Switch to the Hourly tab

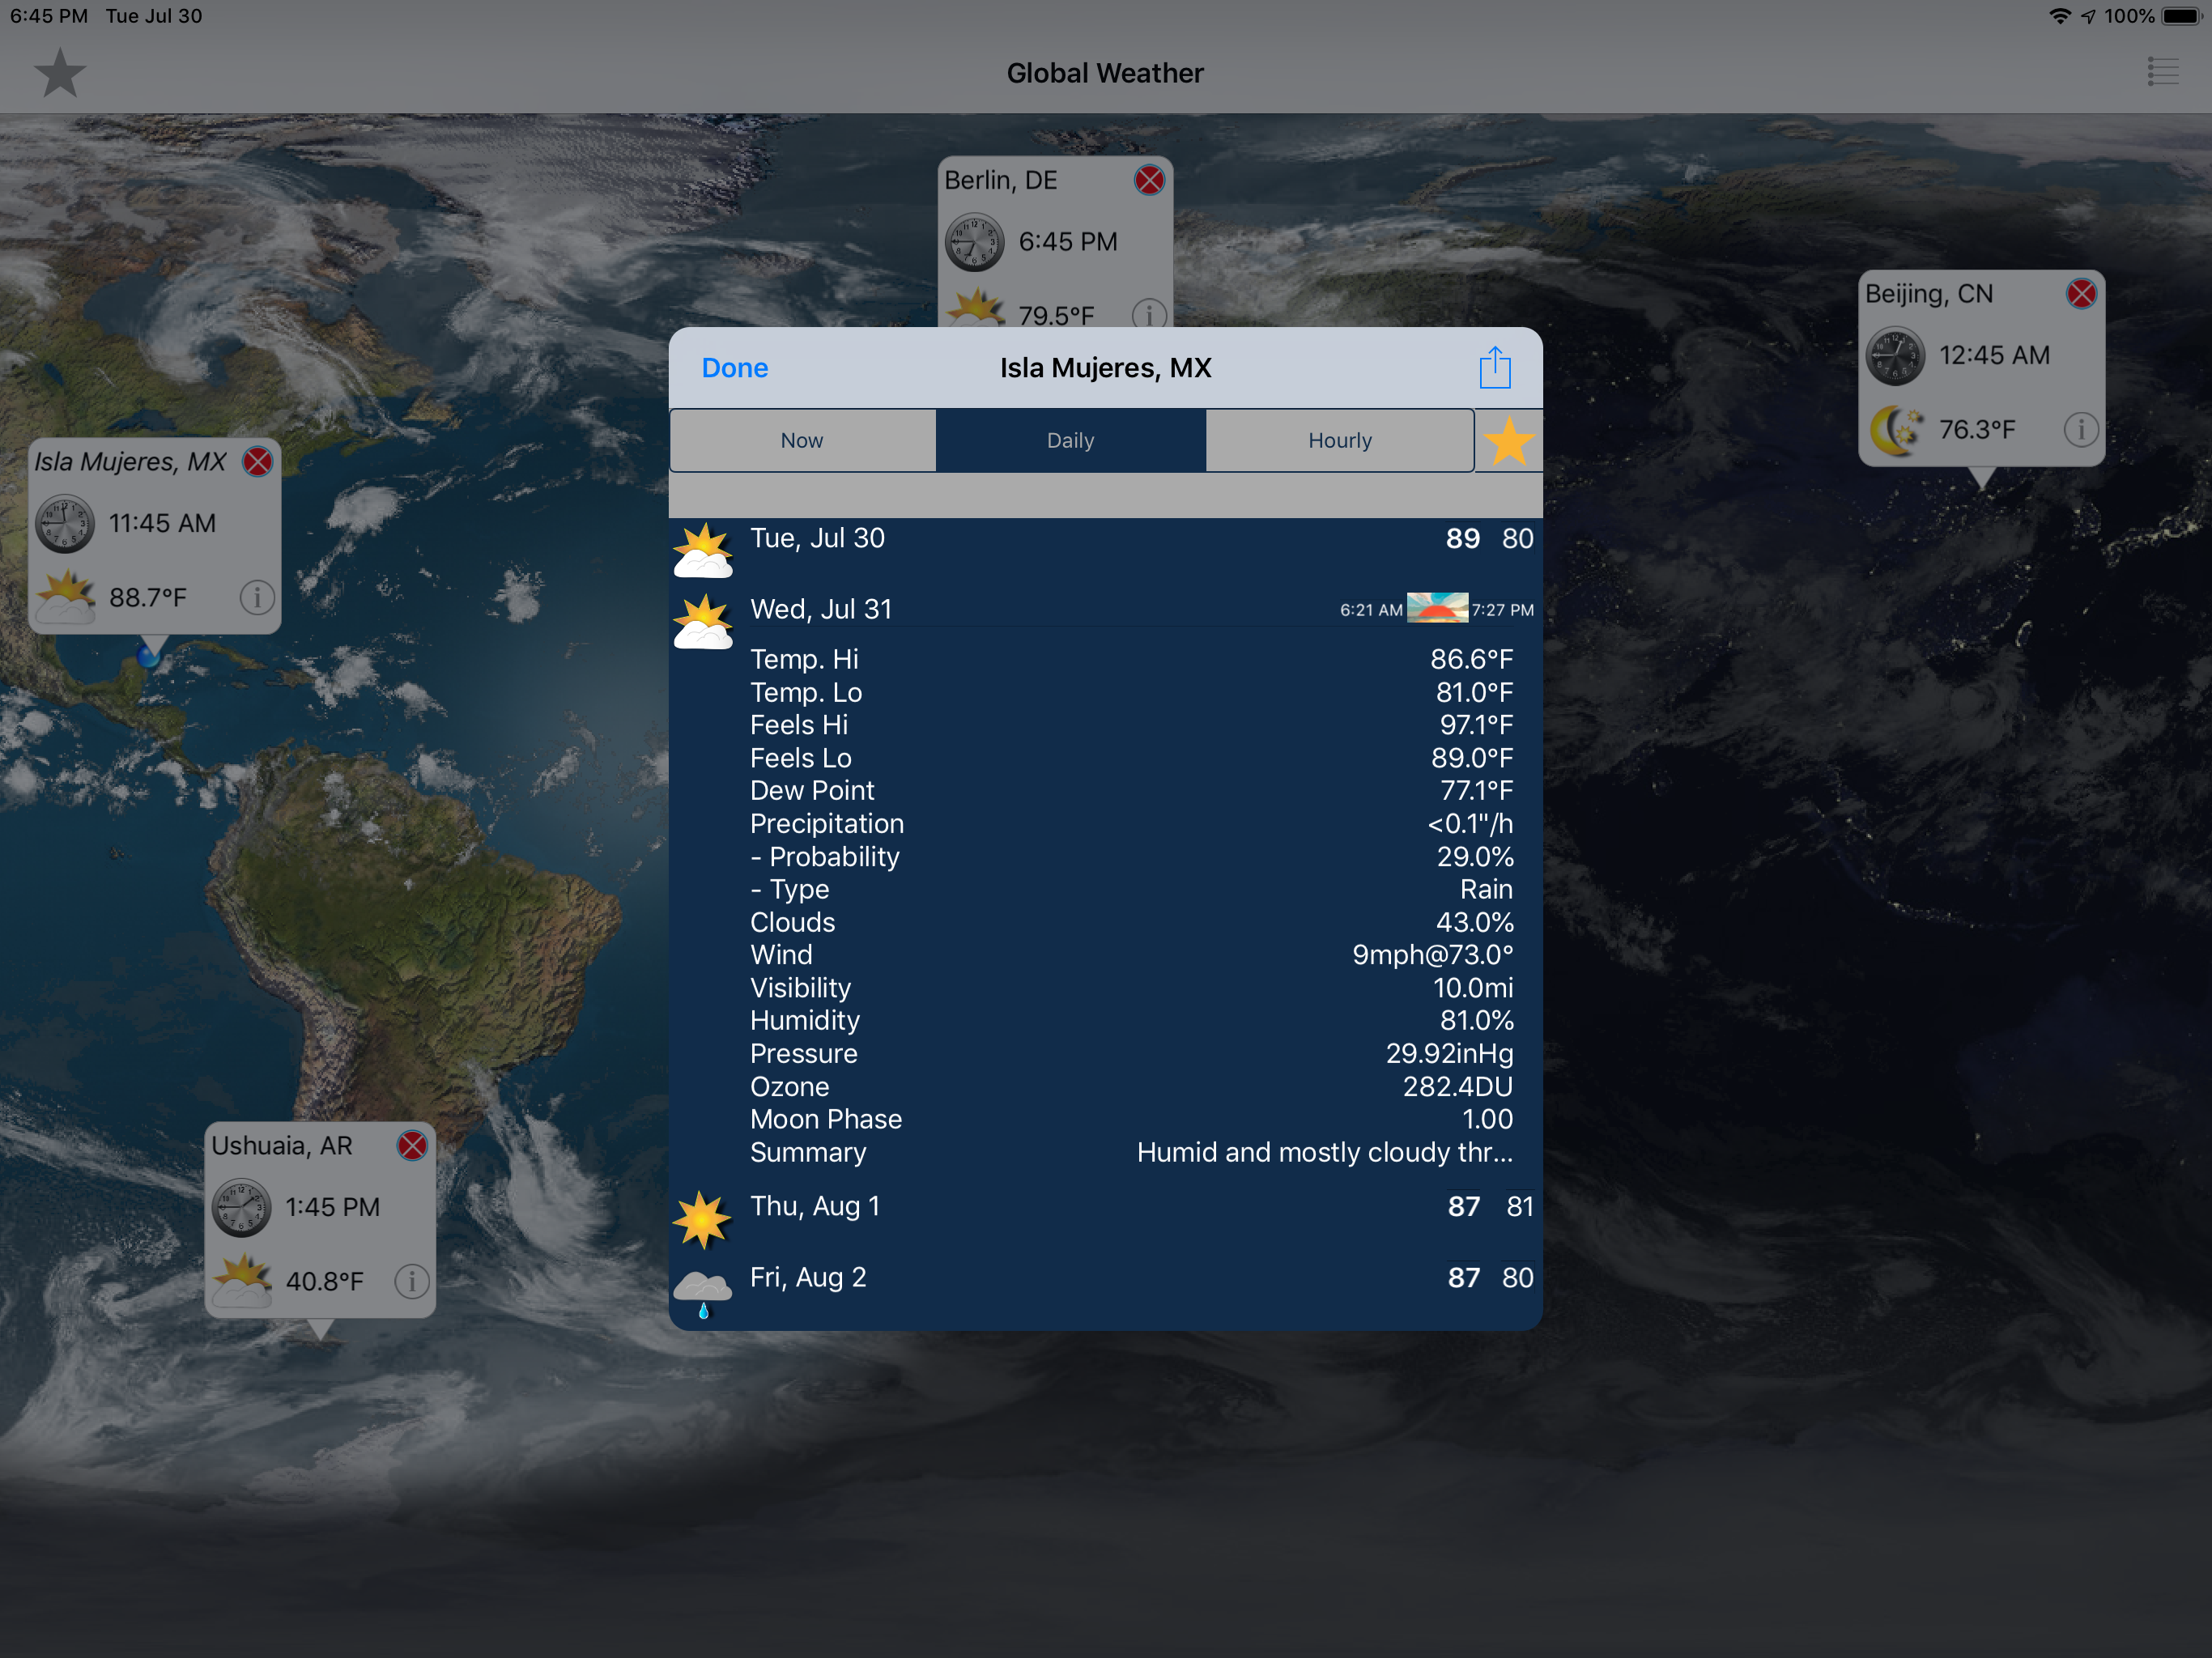pos(1339,441)
